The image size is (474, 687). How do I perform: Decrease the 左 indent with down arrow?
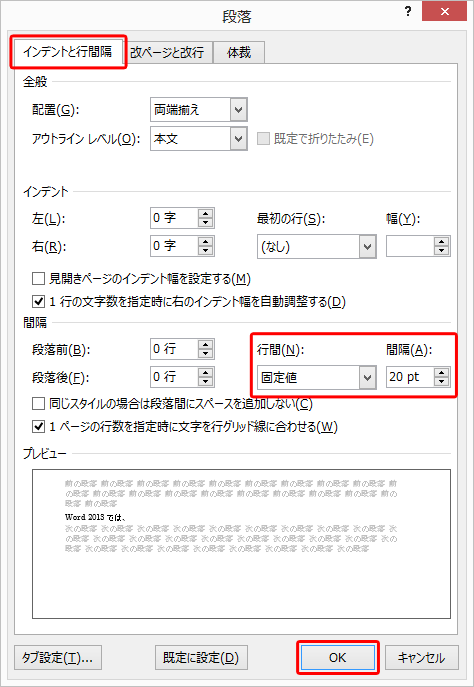(x=205, y=223)
